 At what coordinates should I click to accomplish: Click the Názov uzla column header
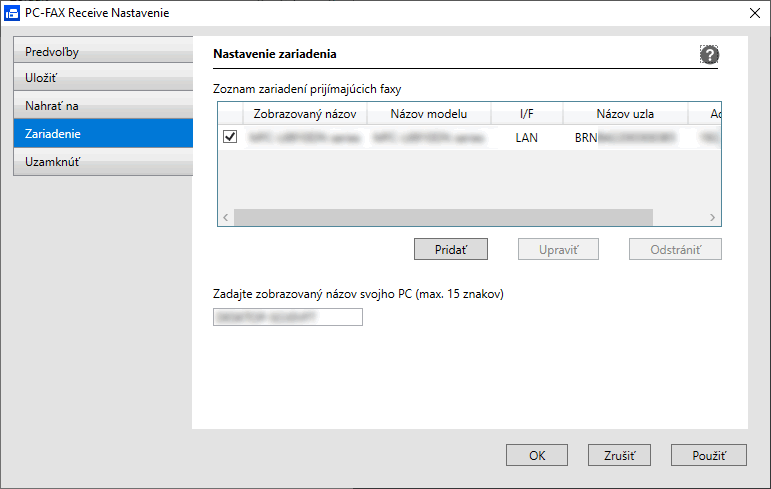click(x=625, y=114)
